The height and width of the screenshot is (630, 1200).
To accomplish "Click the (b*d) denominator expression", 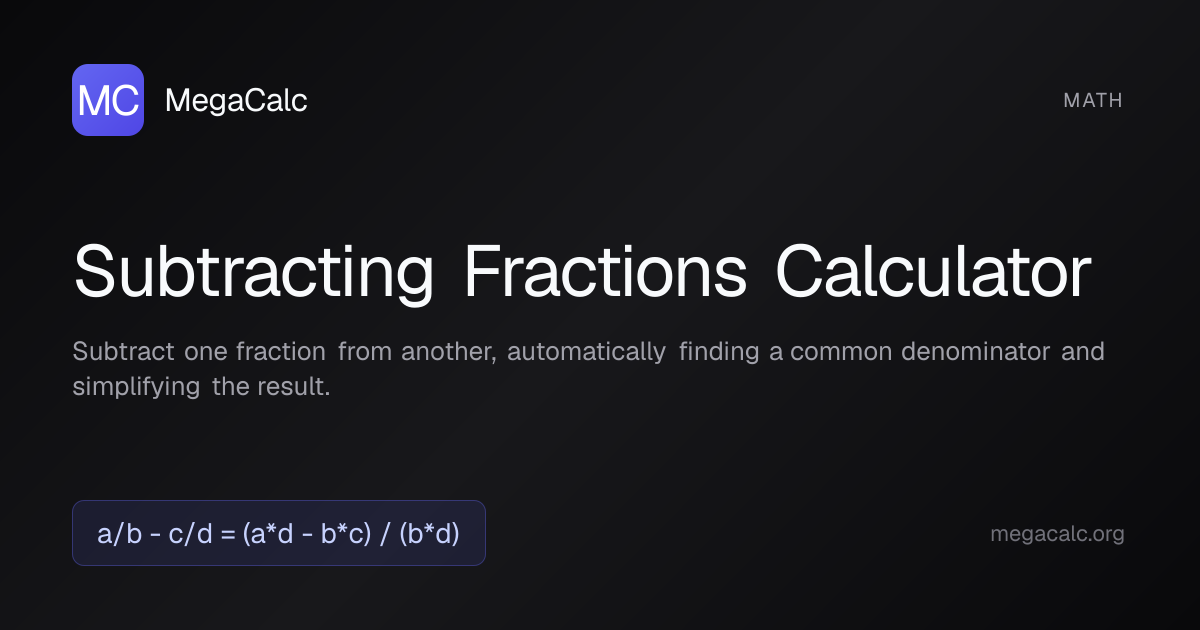I will click(429, 534).
